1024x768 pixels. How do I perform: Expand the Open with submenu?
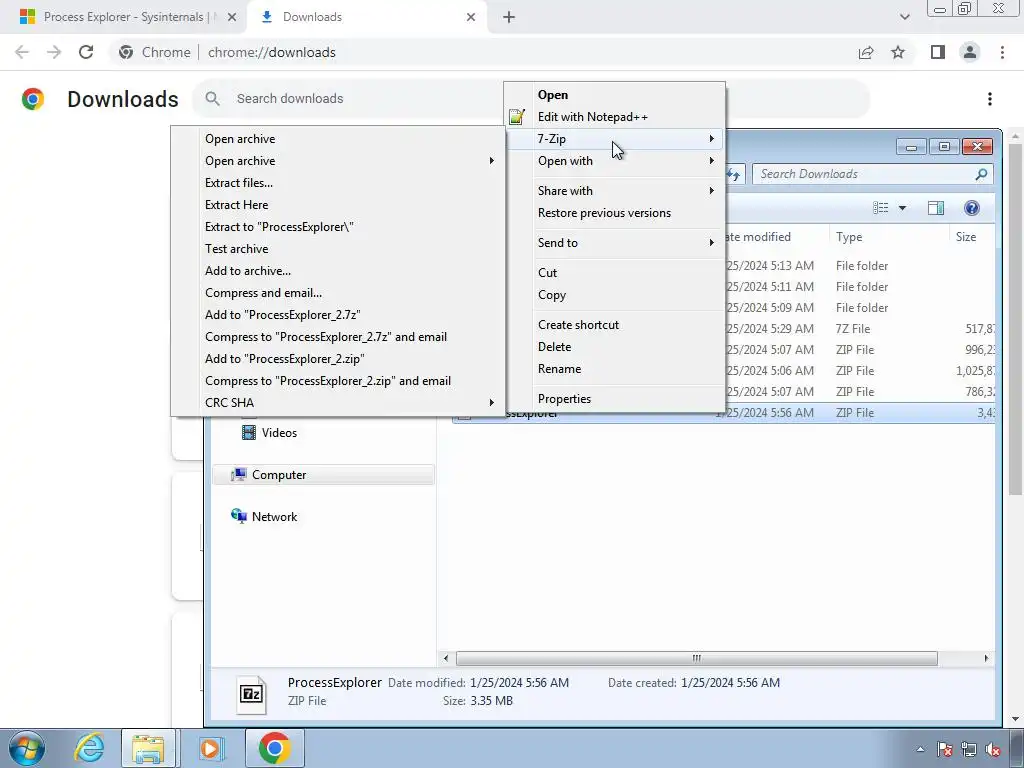click(x=615, y=161)
